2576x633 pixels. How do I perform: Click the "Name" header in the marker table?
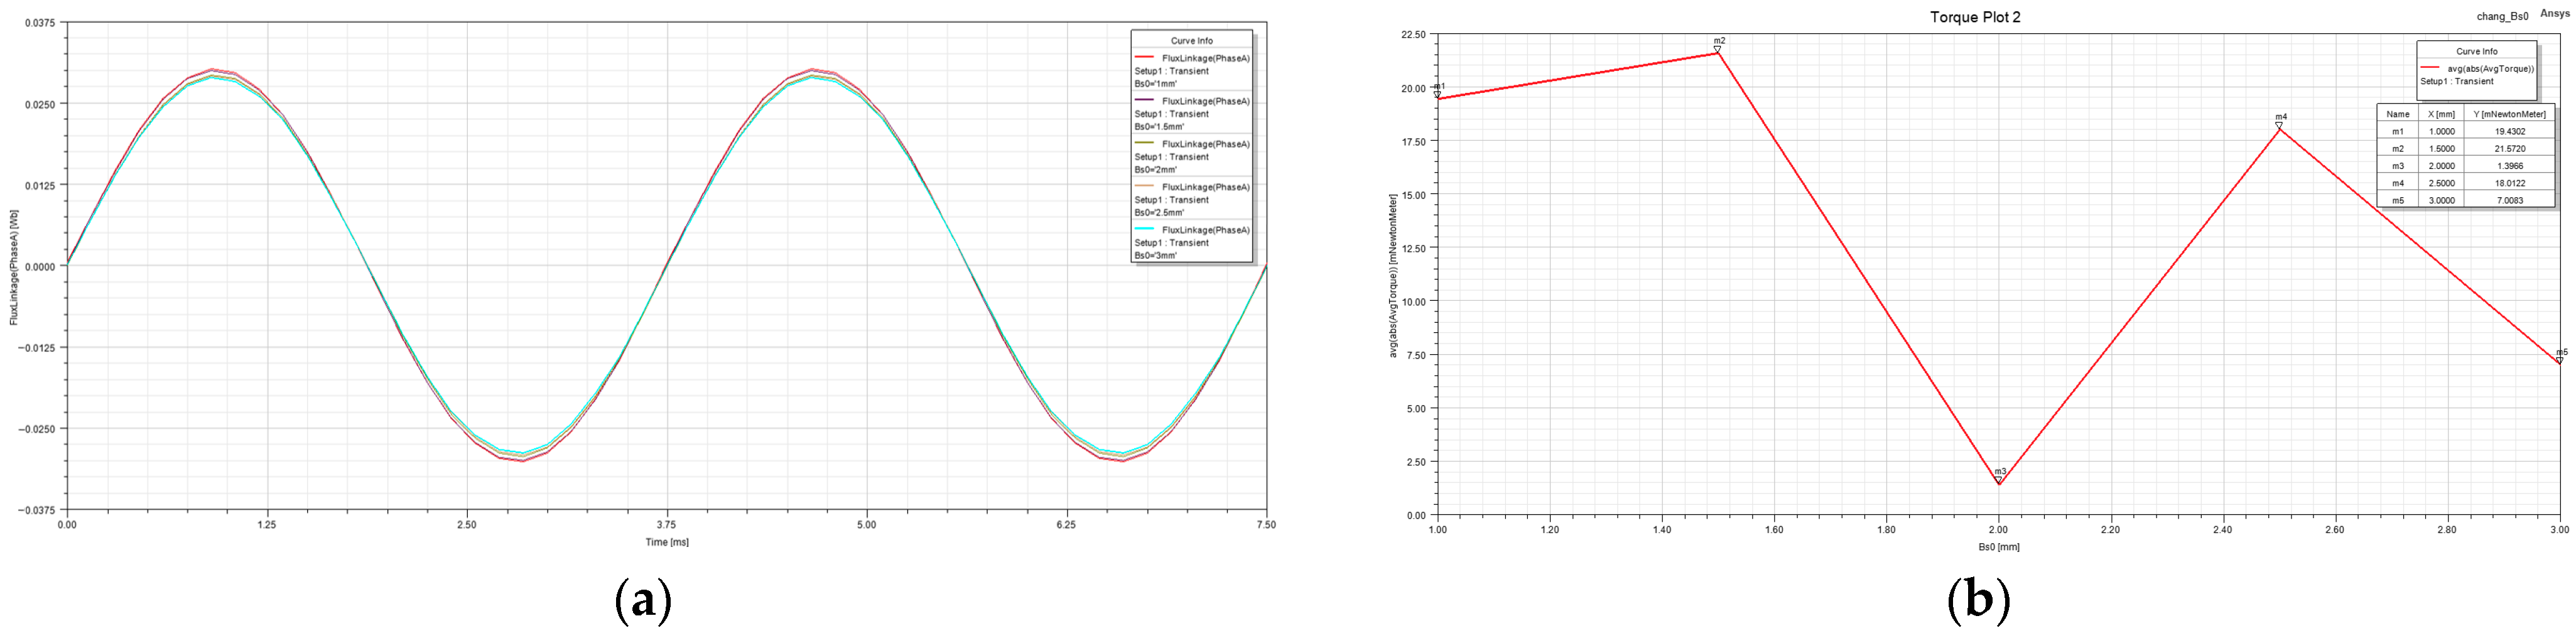2398,114
